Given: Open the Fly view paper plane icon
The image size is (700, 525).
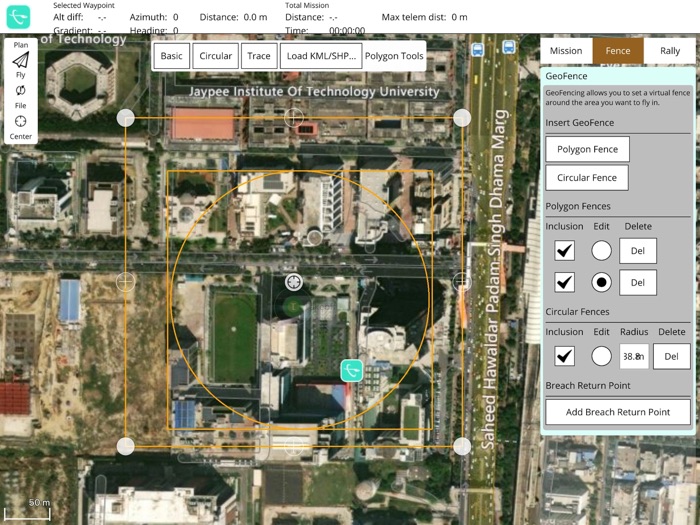Looking at the screenshot, I should point(21,60).
